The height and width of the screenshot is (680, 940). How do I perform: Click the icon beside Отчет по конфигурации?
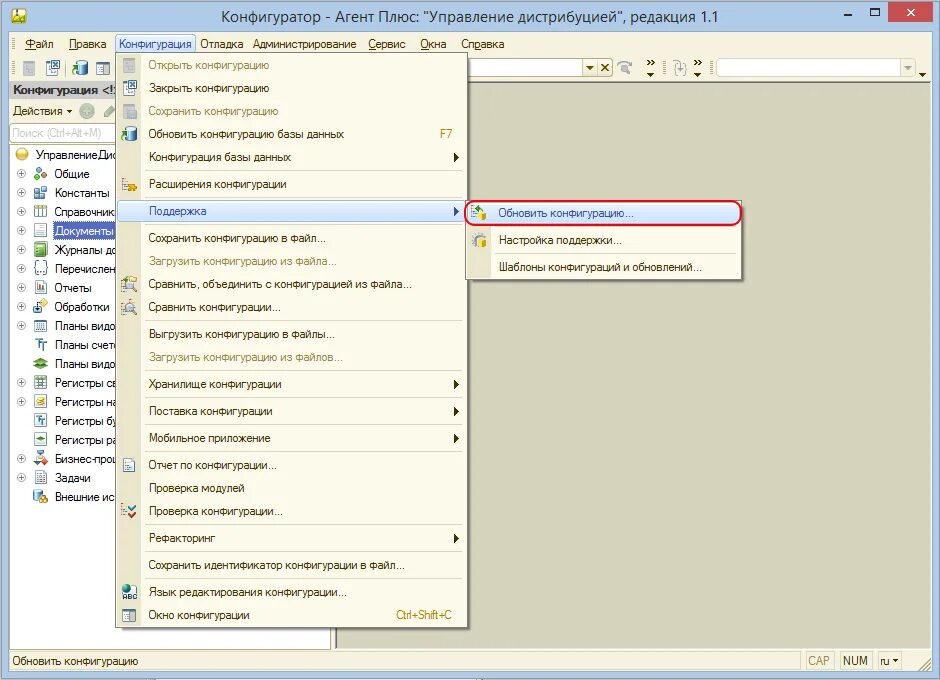(129, 465)
